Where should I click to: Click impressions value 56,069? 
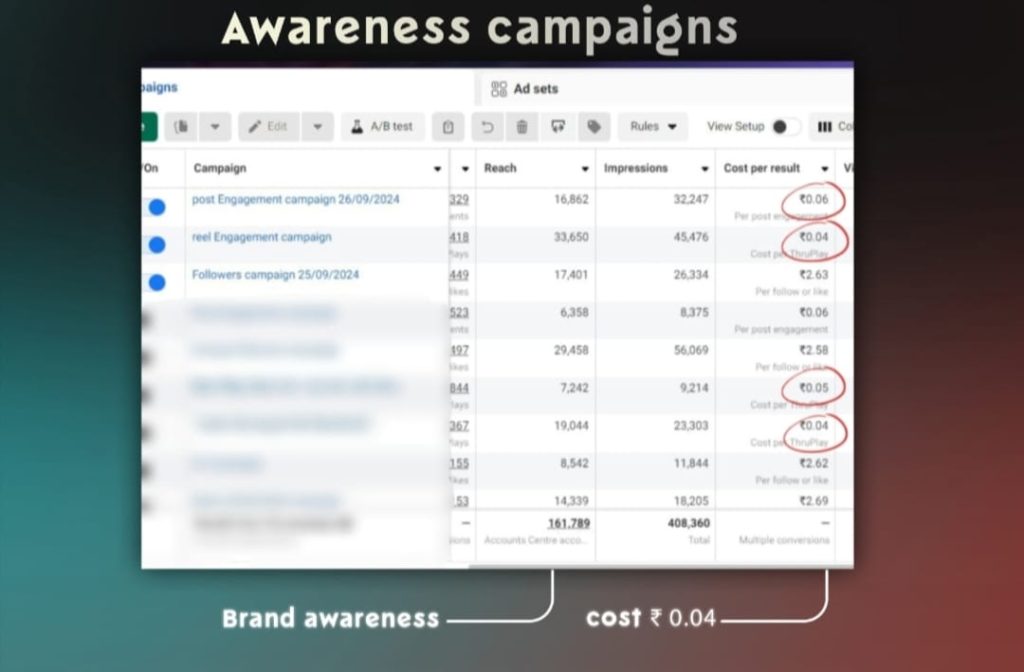691,351
